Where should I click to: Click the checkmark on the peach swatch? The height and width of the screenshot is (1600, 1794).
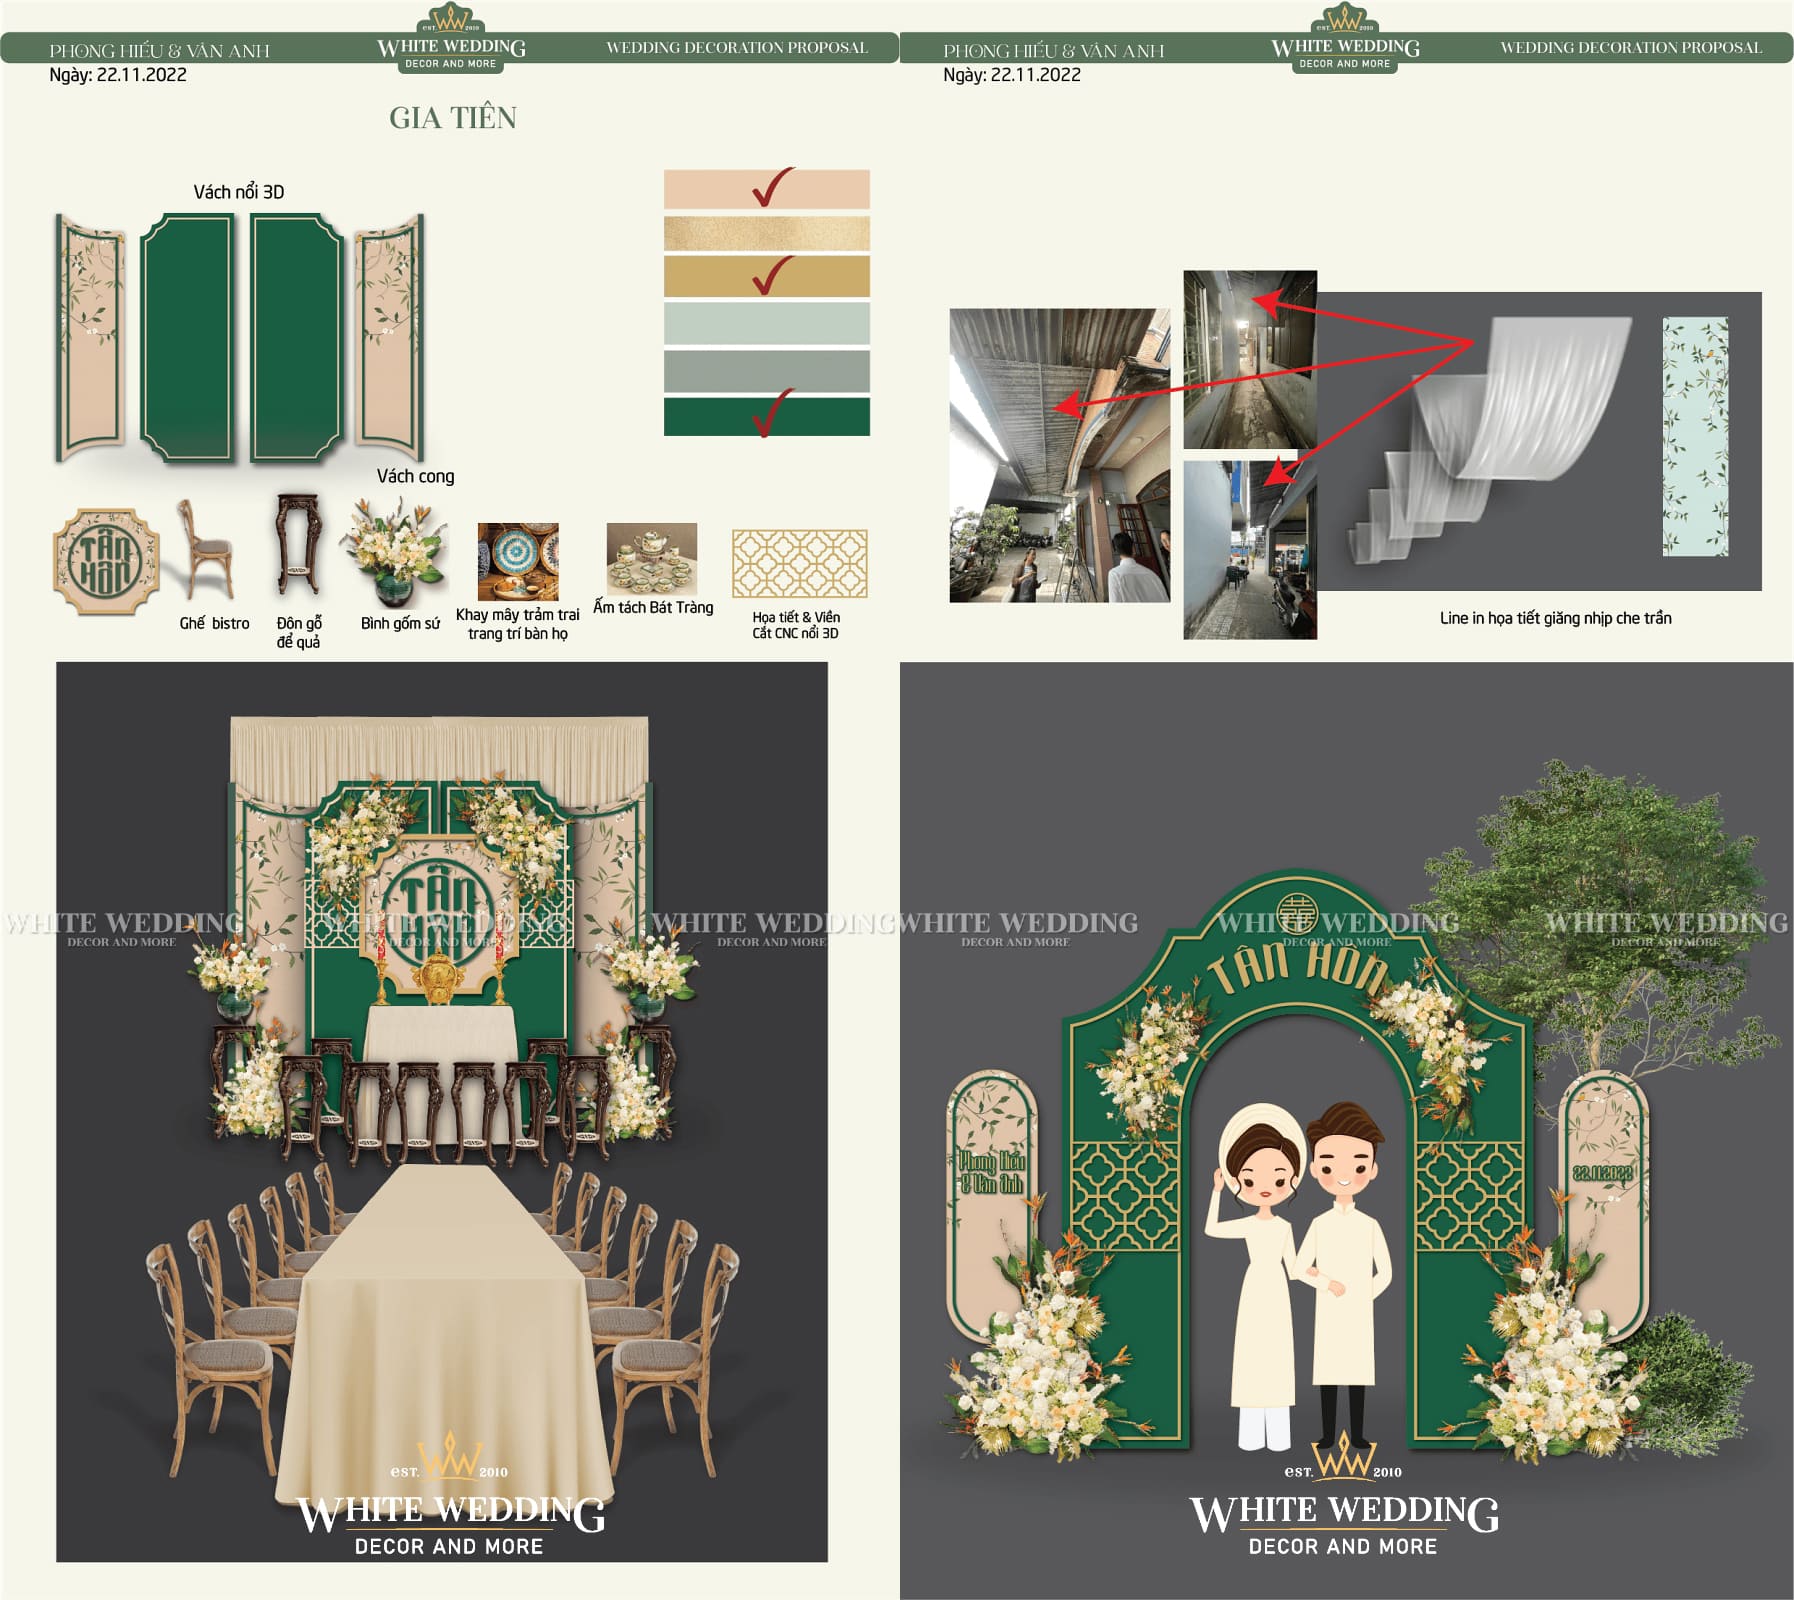[x=772, y=187]
